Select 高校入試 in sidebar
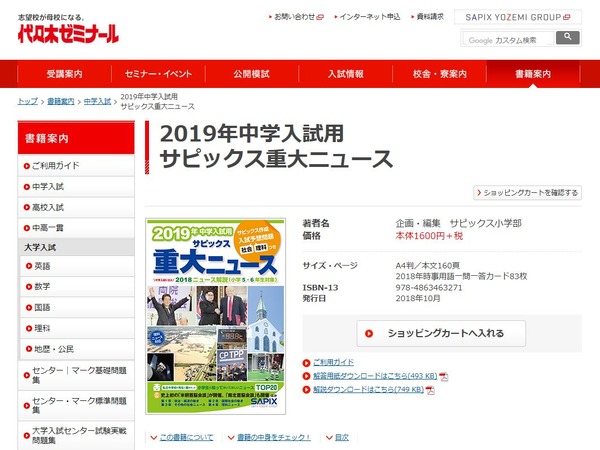 (76, 207)
